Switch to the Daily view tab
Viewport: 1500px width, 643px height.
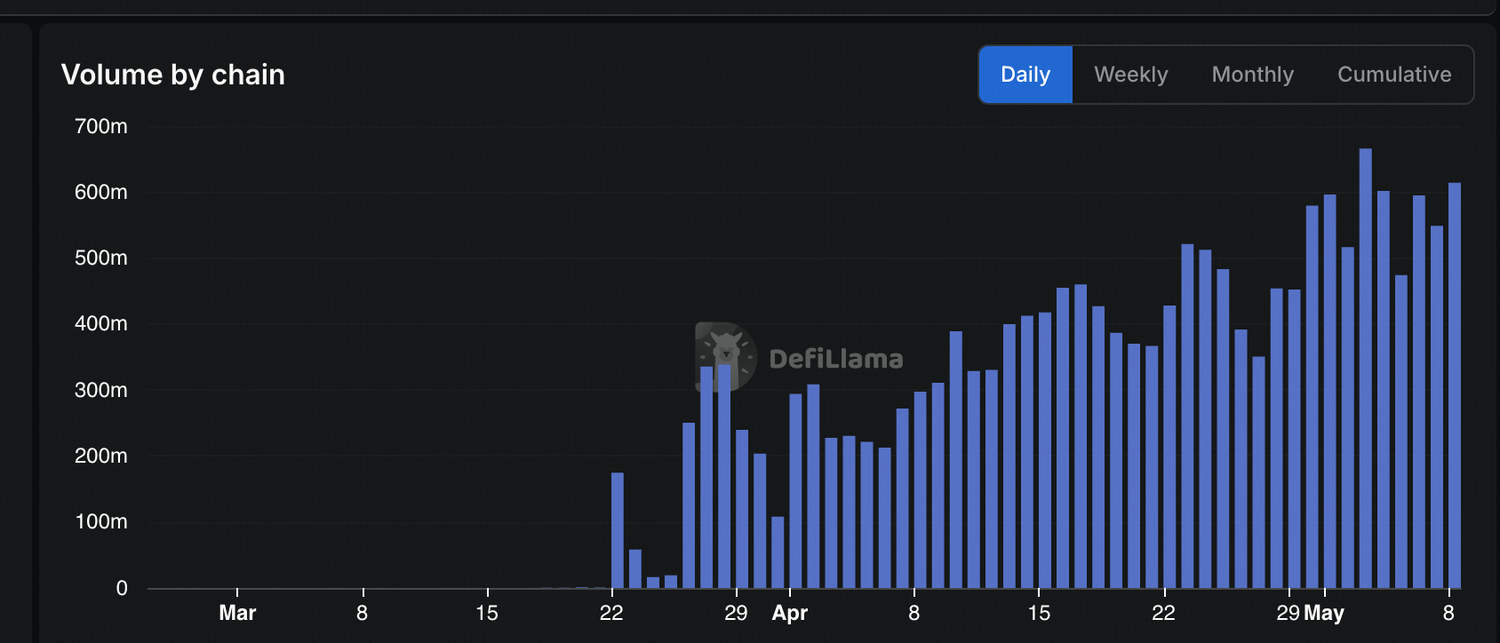[x=1025, y=74]
